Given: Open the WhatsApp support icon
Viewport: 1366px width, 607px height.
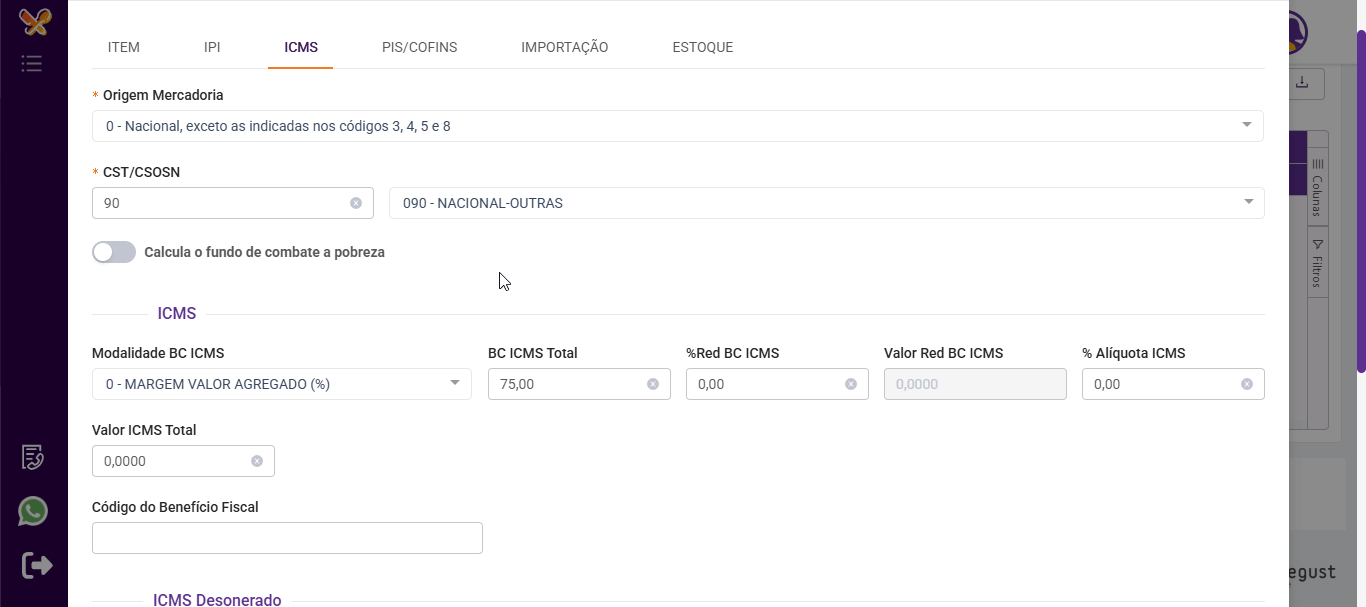Looking at the screenshot, I should (x=33, y=512).
